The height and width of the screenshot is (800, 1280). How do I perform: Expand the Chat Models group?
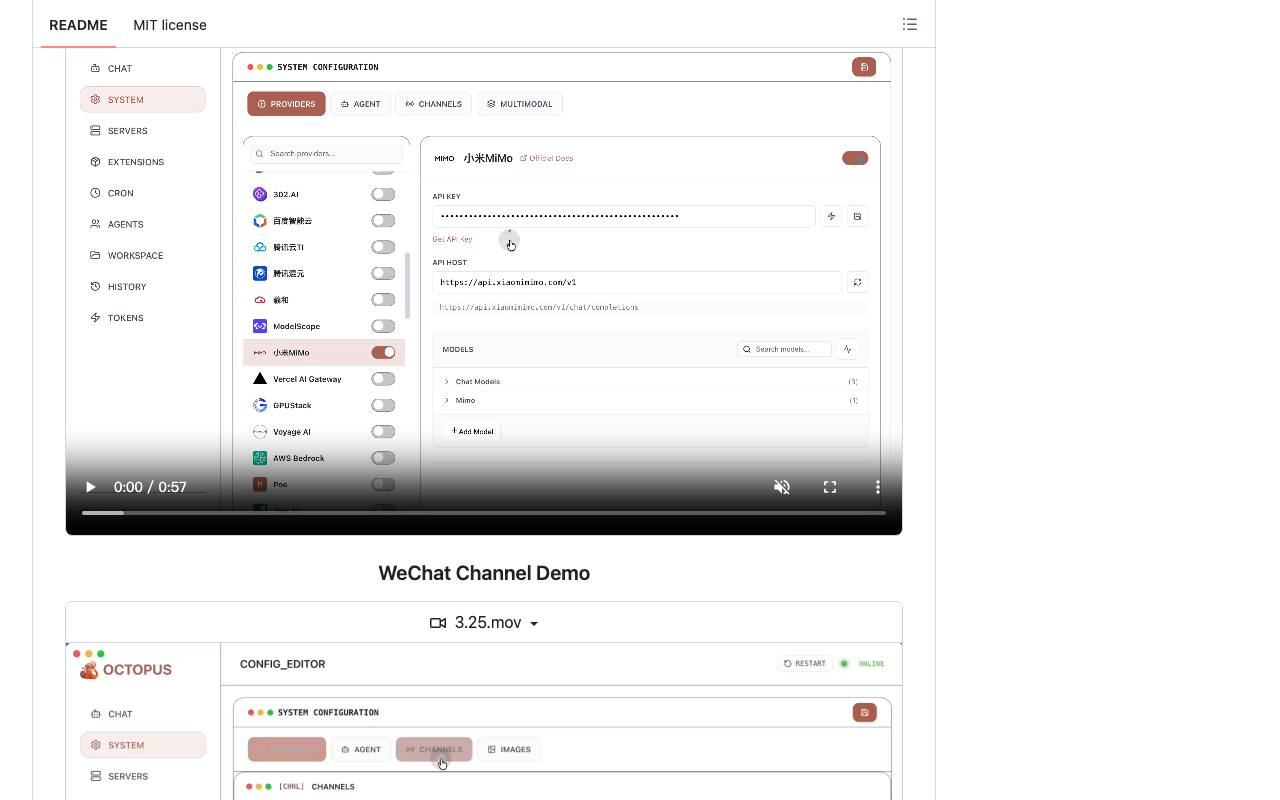pyautogui.click(x=651, y=381)
